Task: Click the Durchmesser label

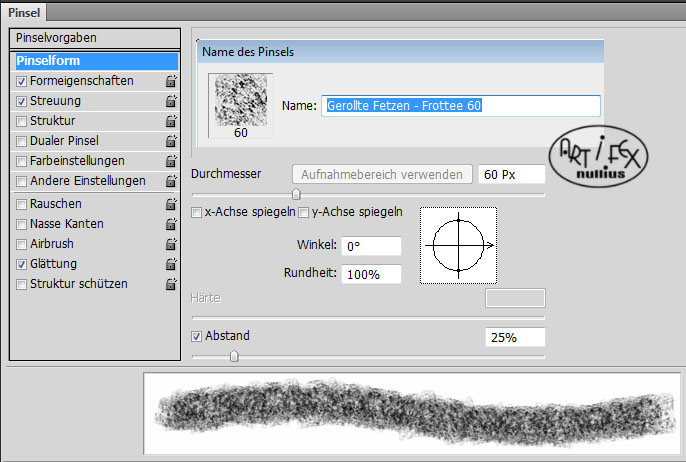Action: coord(226,174)
